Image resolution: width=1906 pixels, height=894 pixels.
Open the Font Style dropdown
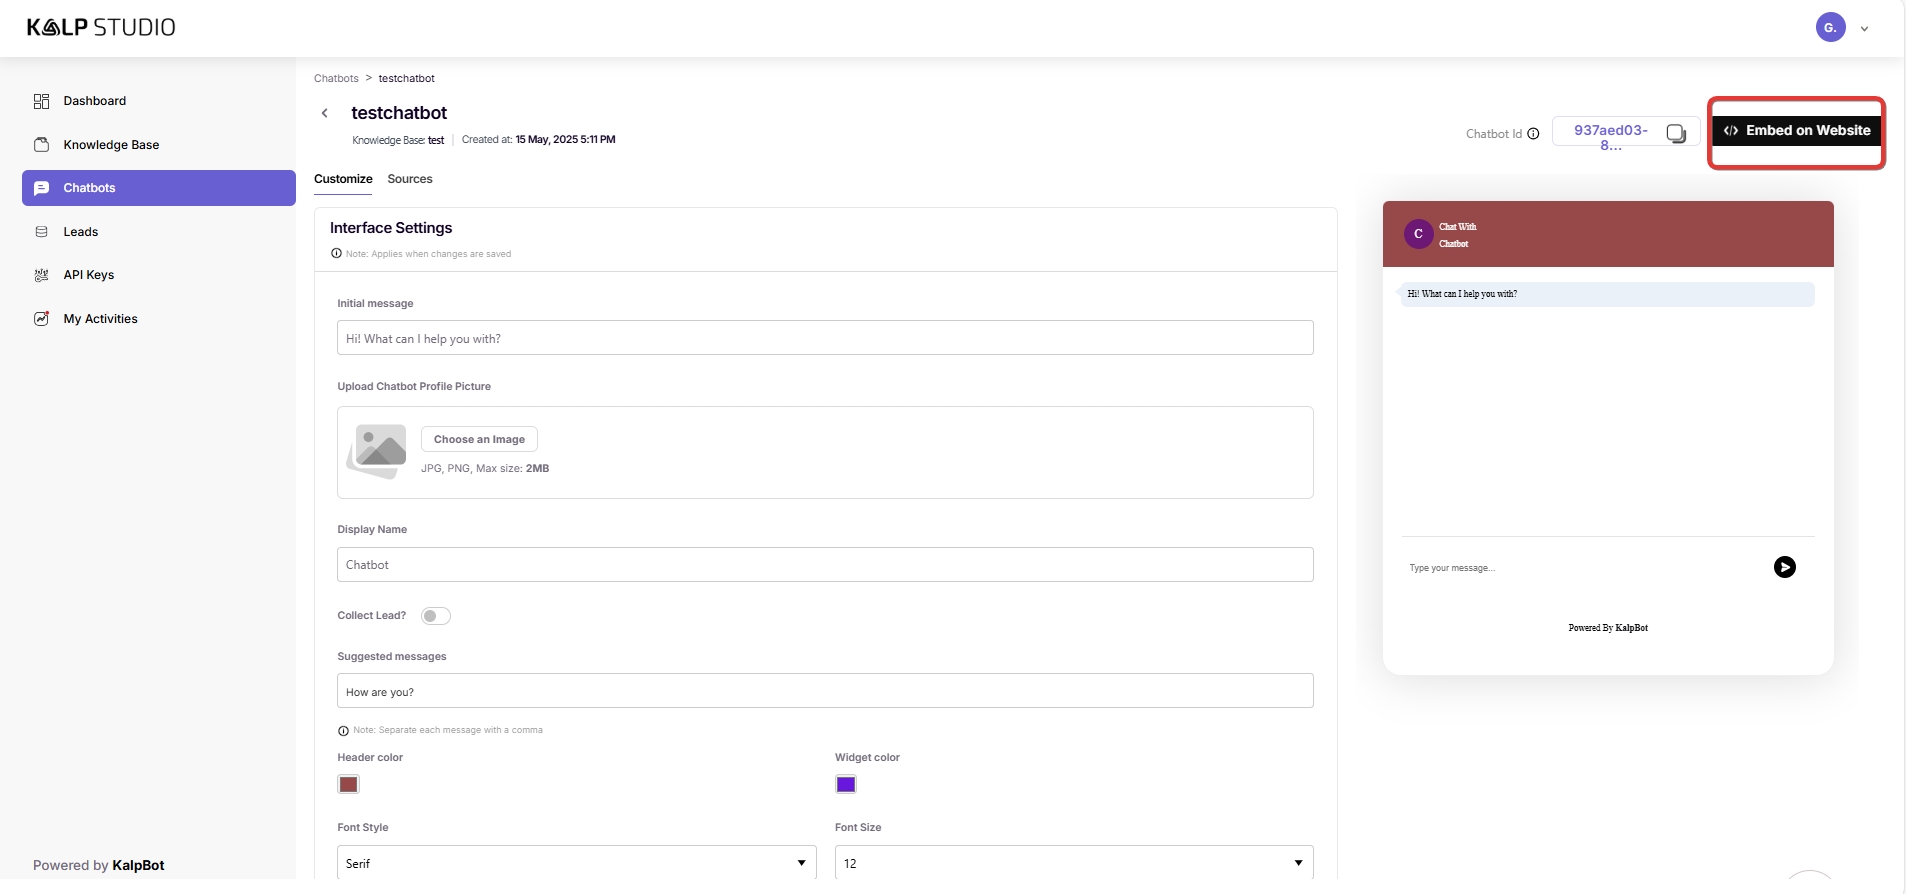(x=576, y=863)
